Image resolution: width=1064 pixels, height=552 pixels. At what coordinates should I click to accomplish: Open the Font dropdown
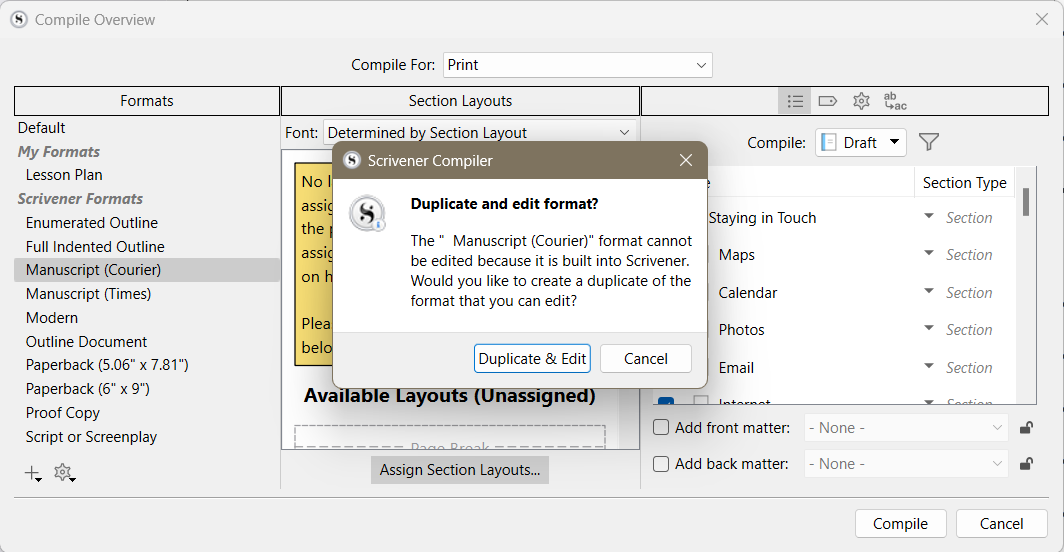[480, 132]
